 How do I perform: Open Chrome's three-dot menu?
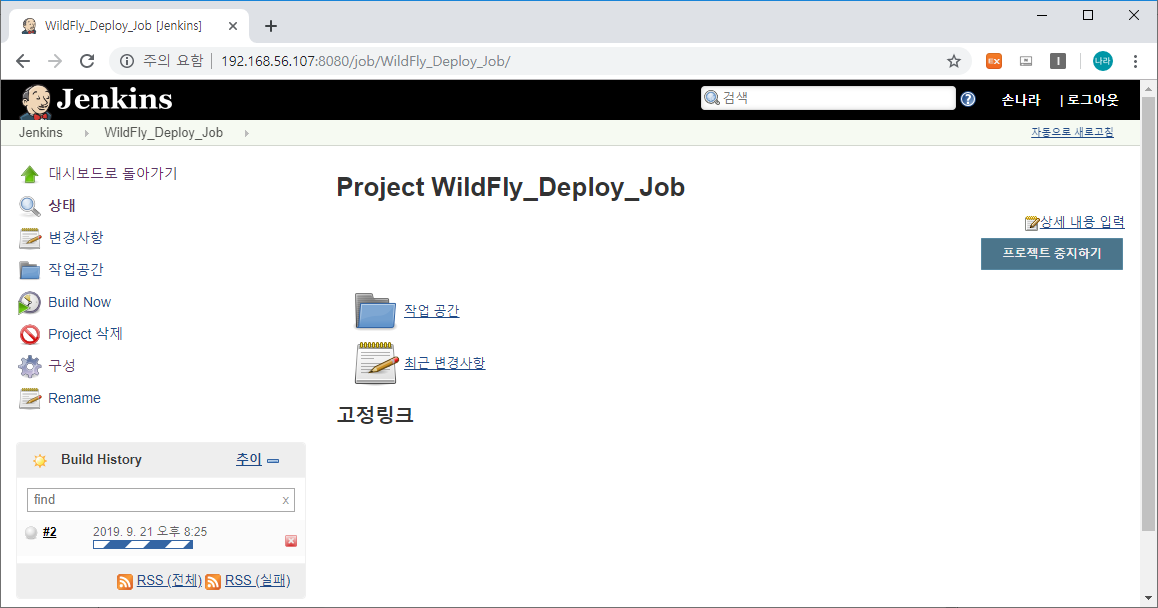tap(1135, 61)
